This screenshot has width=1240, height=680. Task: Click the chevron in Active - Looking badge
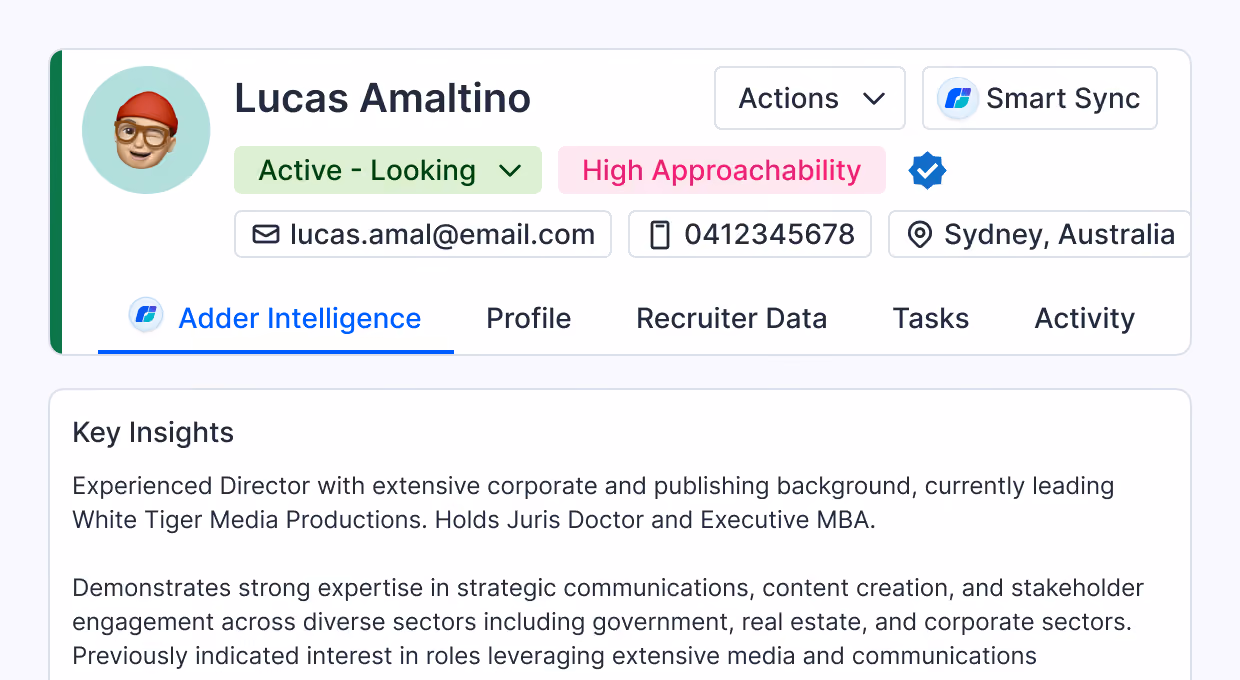[x=510, y=171]
